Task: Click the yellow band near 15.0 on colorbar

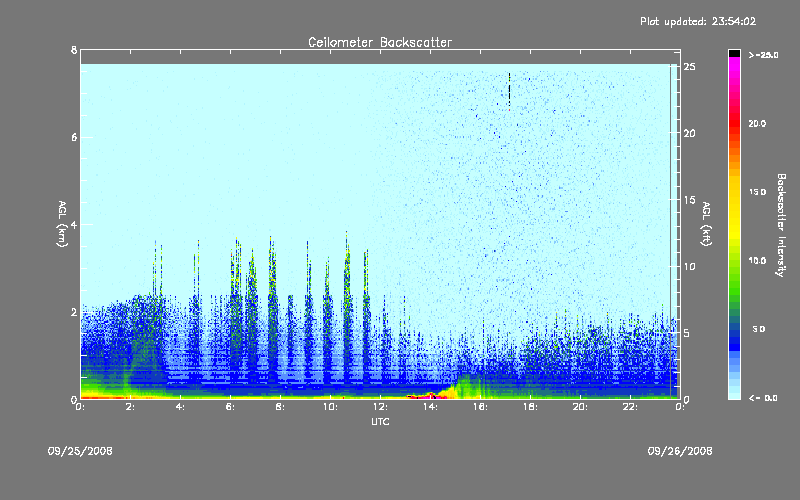Action: click(x=734, y=193)
